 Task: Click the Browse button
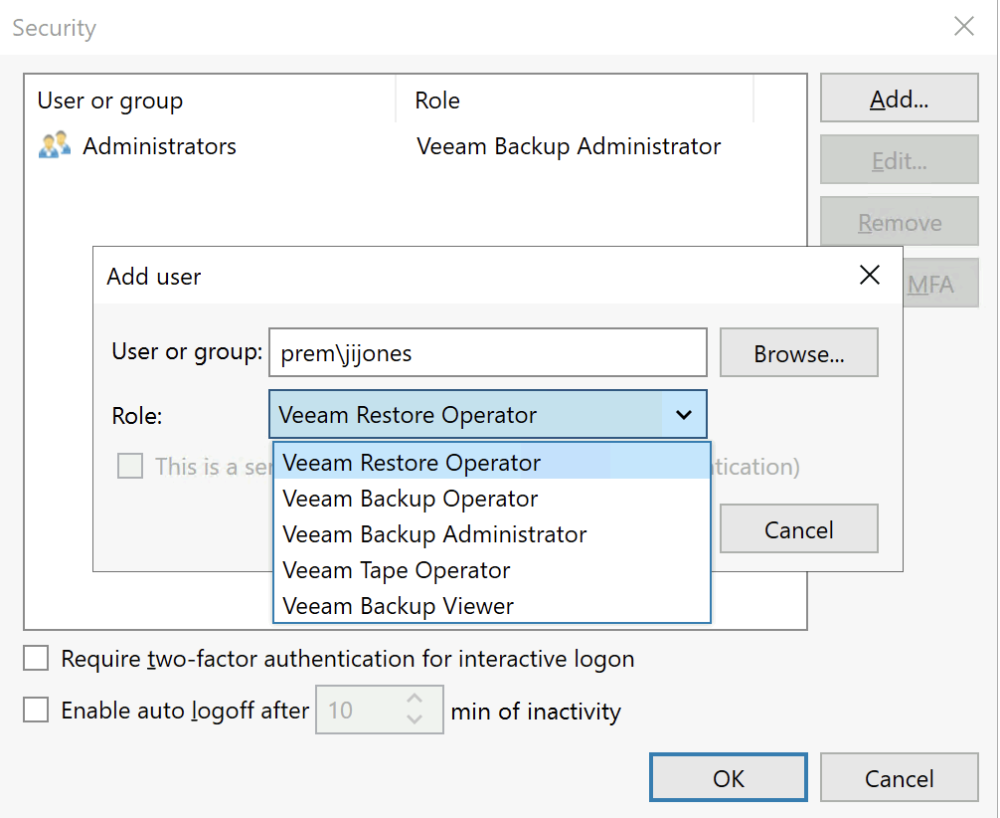(x=798, y=352)
